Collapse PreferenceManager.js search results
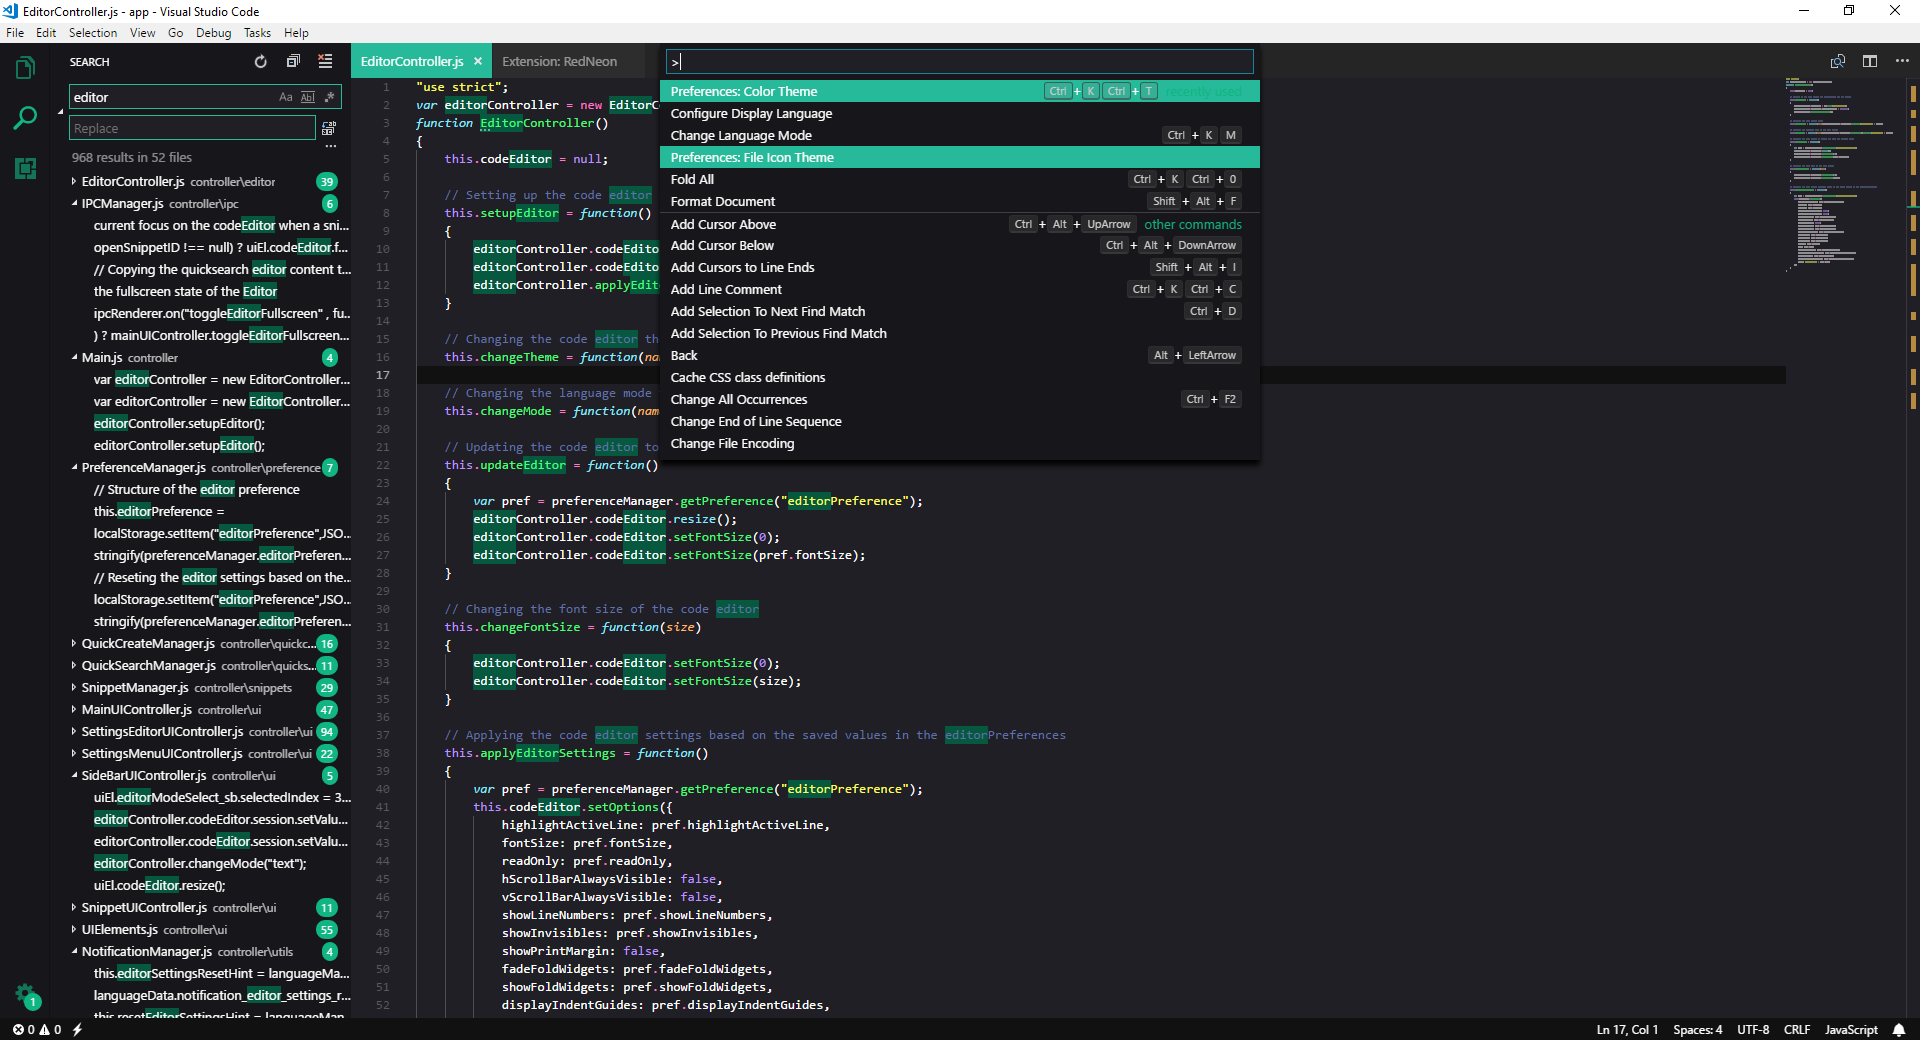The height and width of the screenshot is (1040, 1920). click(x=74, y=468)
